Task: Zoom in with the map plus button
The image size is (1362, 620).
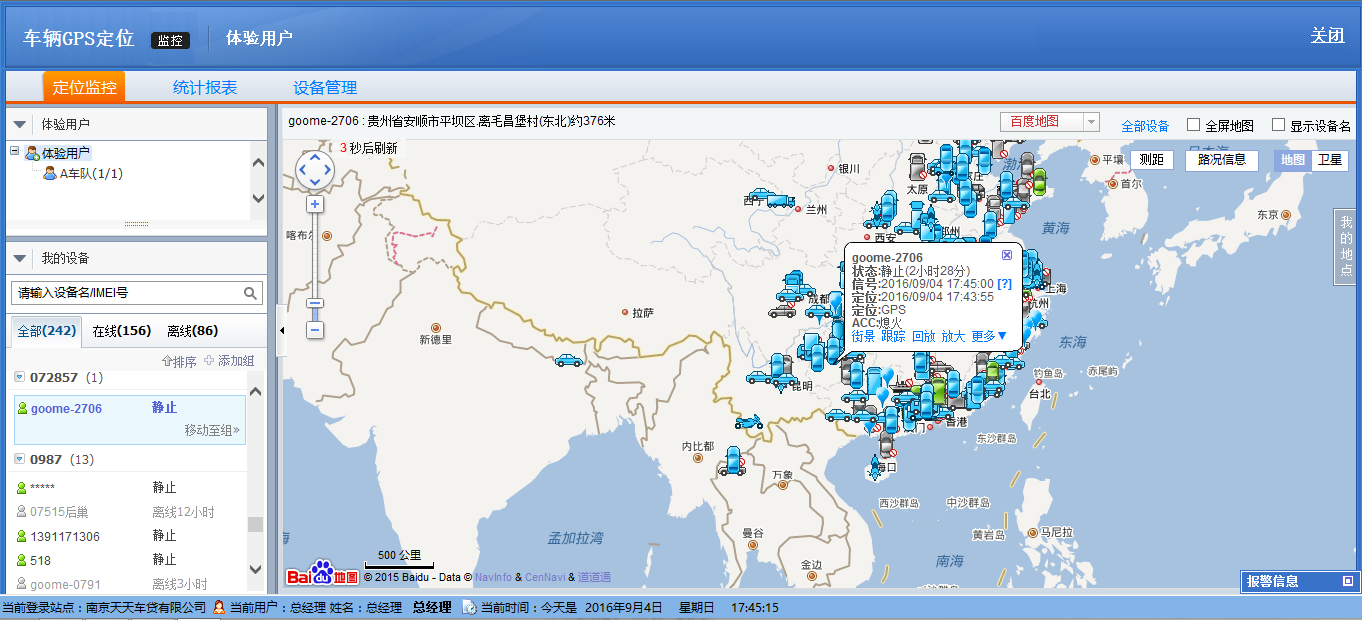Action: 315,204
